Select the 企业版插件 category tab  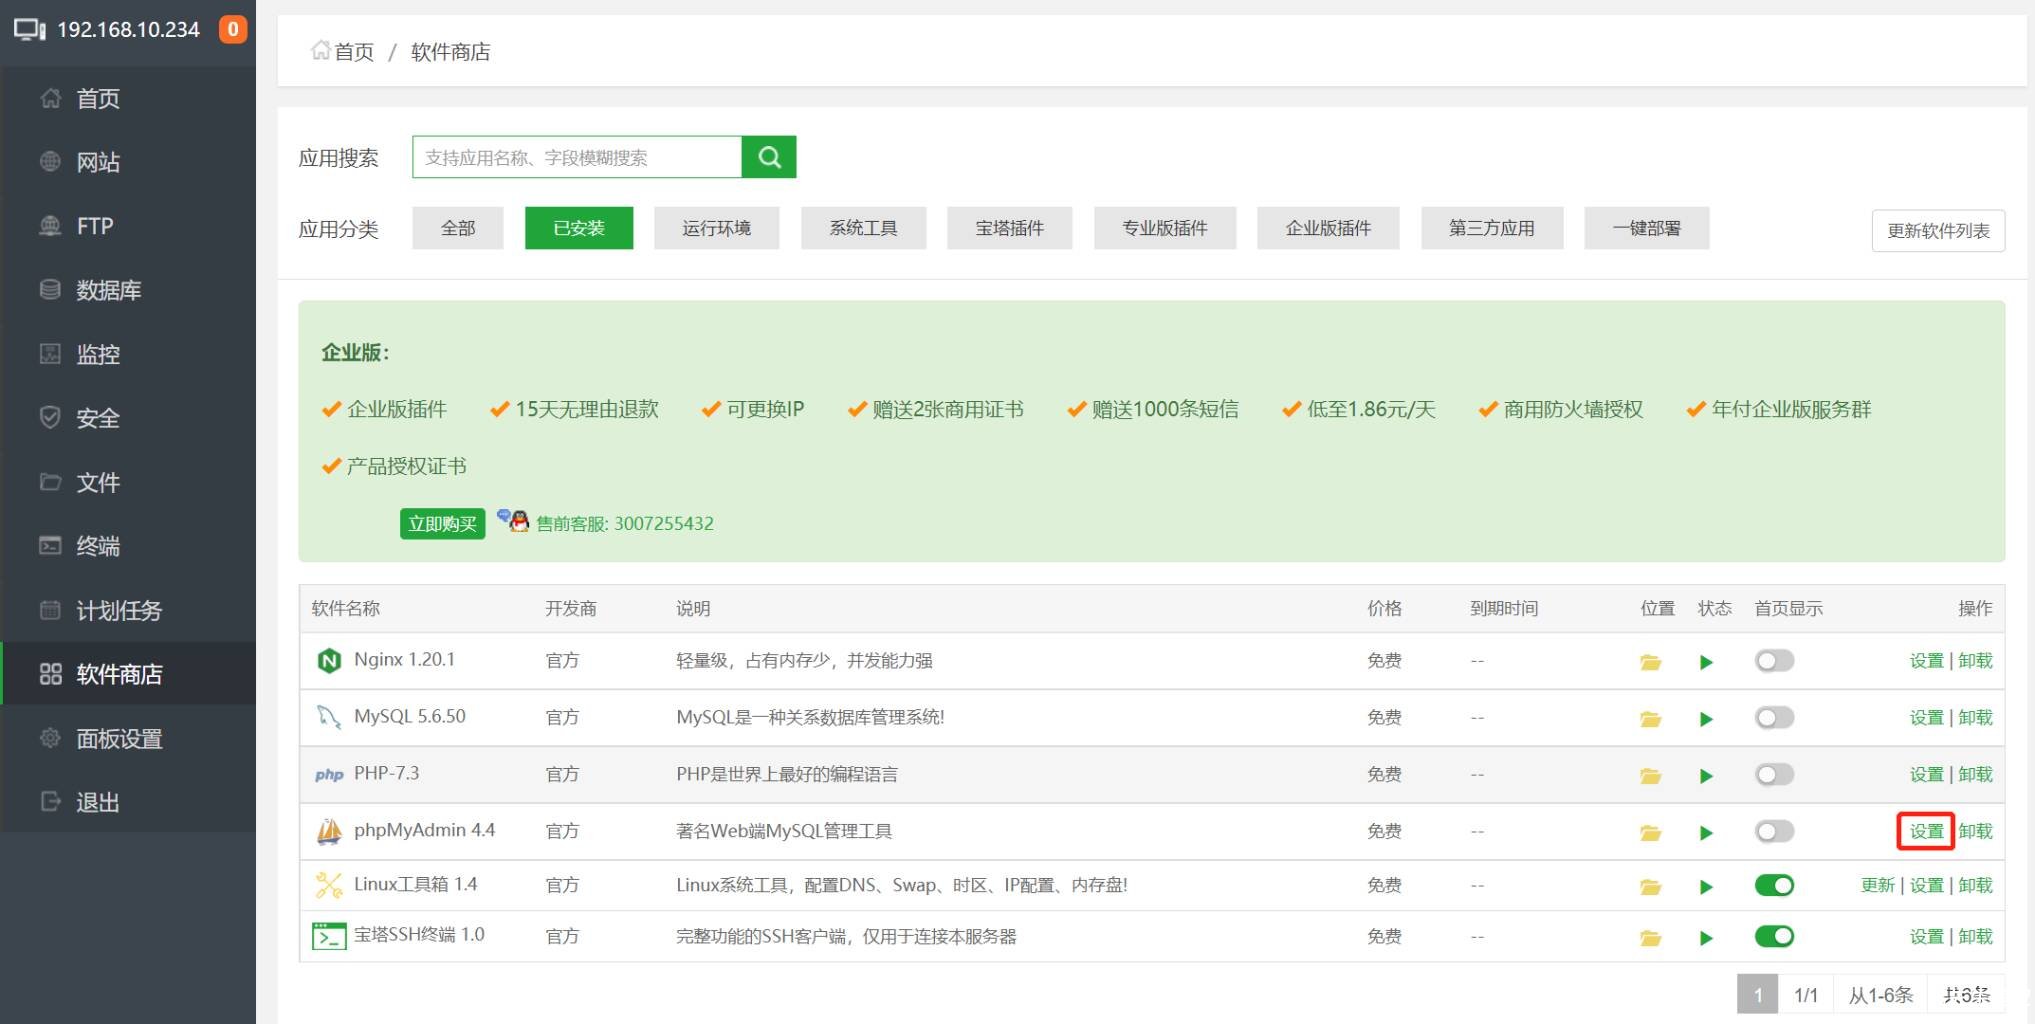pyautogui.click(x=1328, y=228)
